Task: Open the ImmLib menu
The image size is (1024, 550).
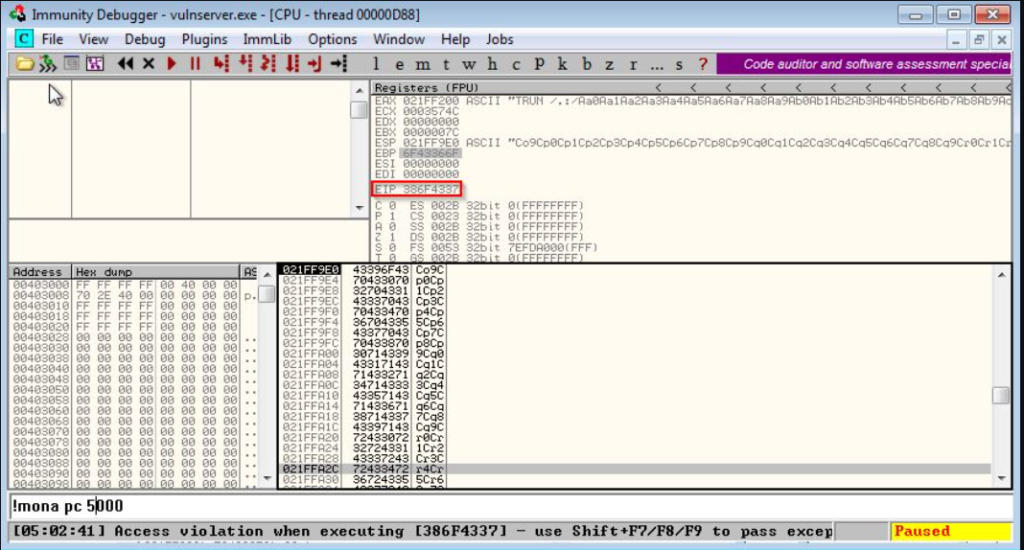Action: point(267,39)
